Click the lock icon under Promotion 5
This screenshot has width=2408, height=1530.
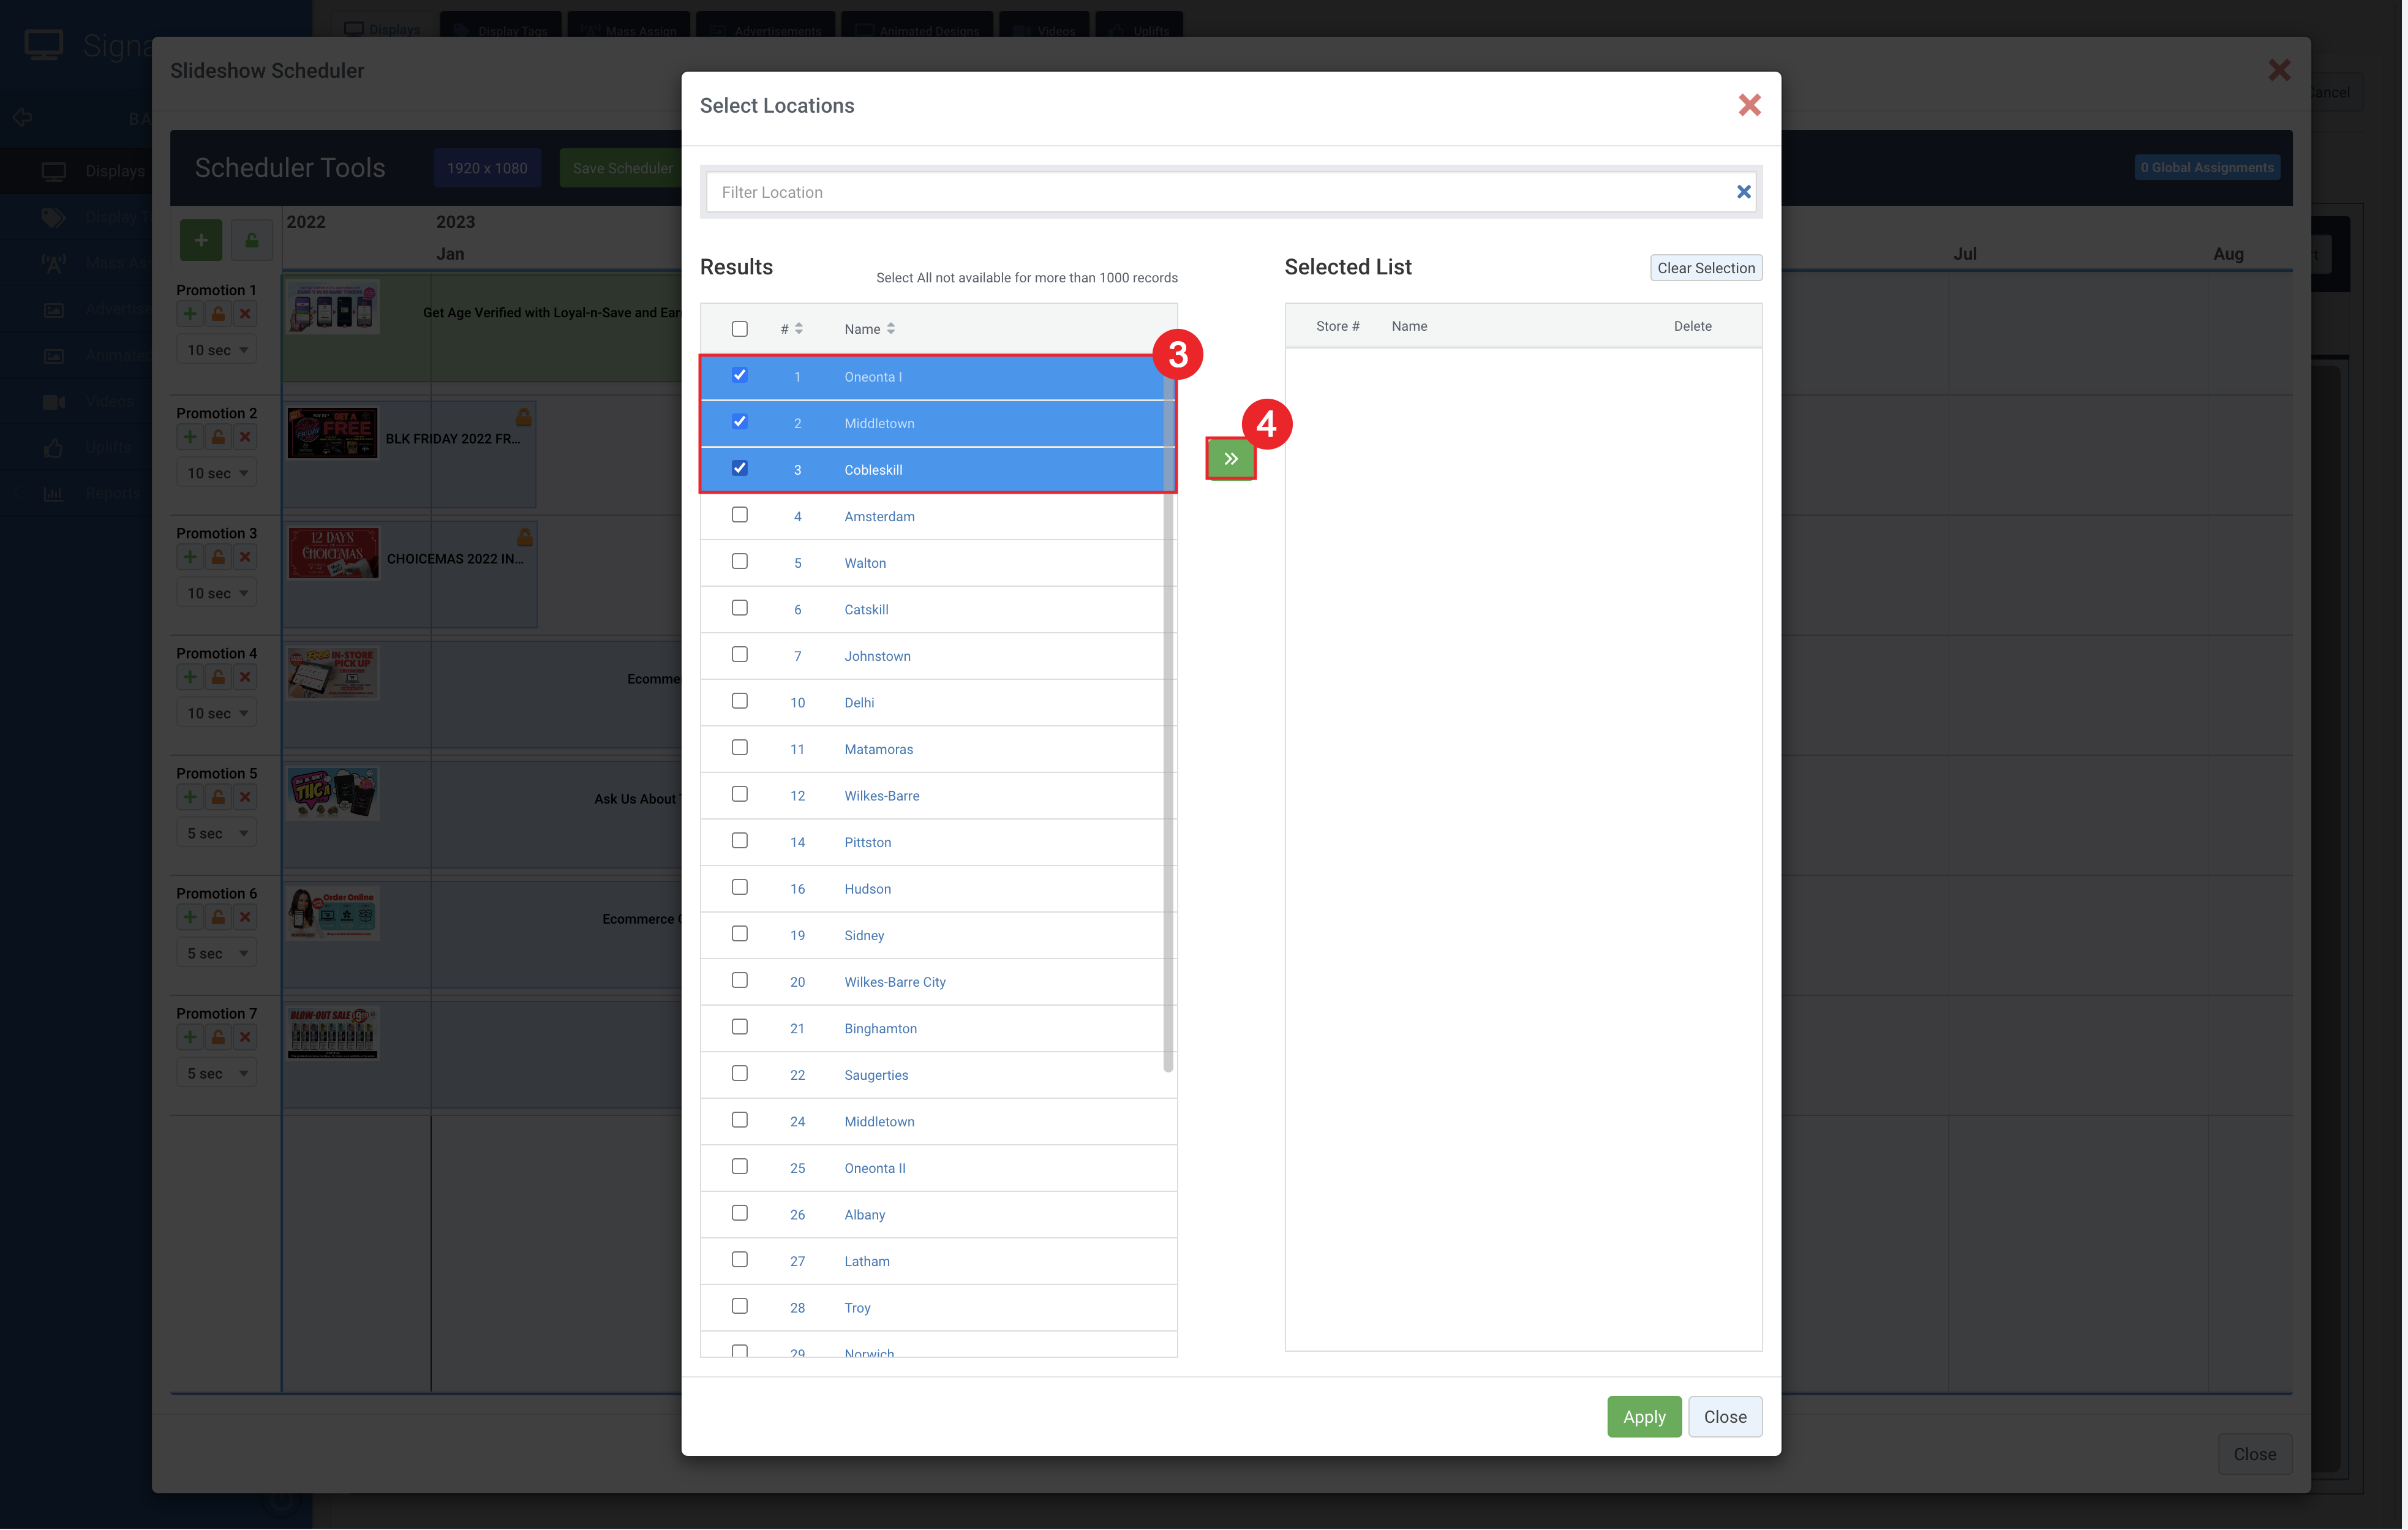click(218, 797)
